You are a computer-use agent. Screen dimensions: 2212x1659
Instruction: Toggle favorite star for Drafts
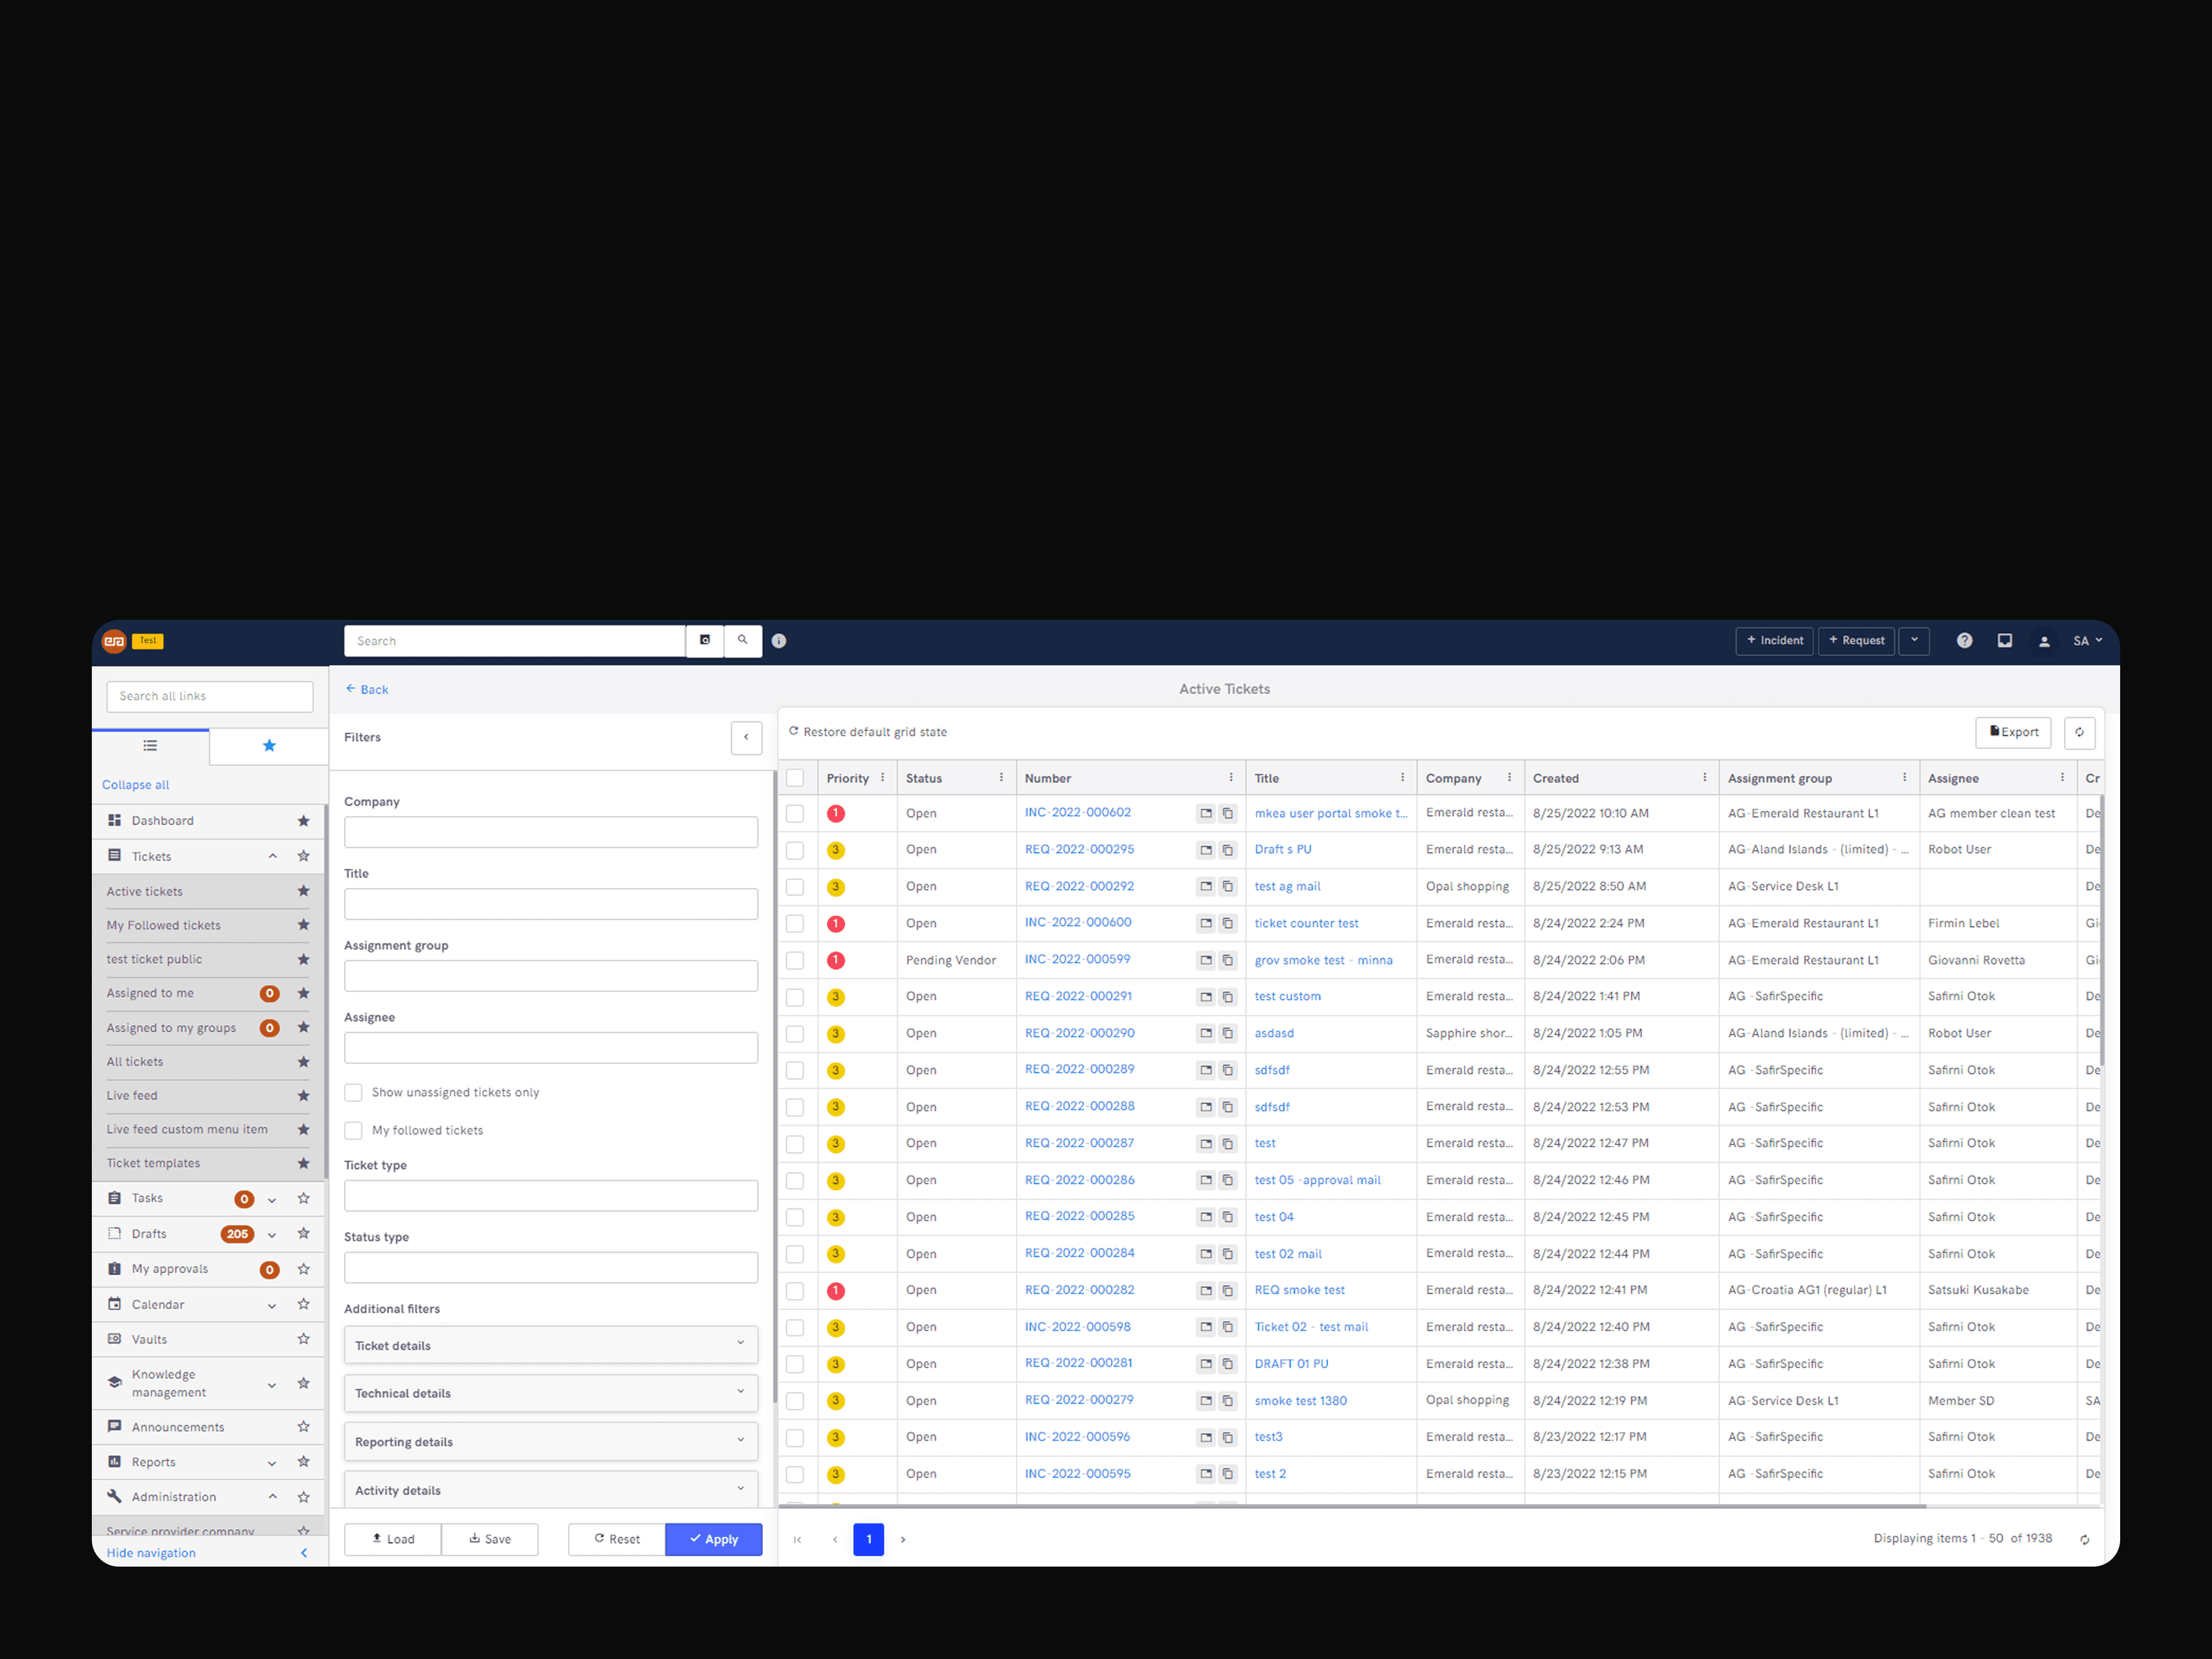pyautogui.click(x=304, y=1234)
